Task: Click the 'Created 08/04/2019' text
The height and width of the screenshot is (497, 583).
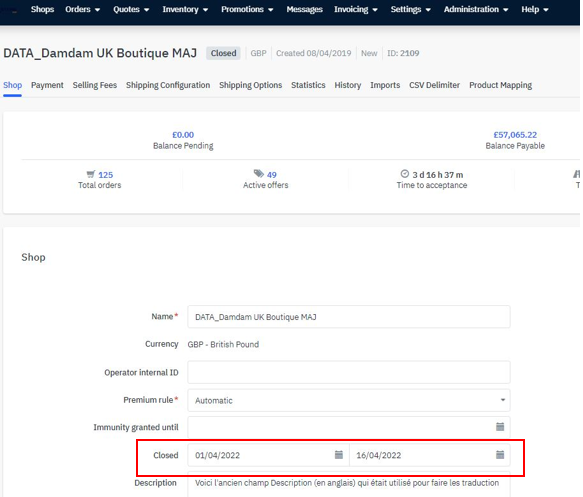Action: tap(313, 53)
